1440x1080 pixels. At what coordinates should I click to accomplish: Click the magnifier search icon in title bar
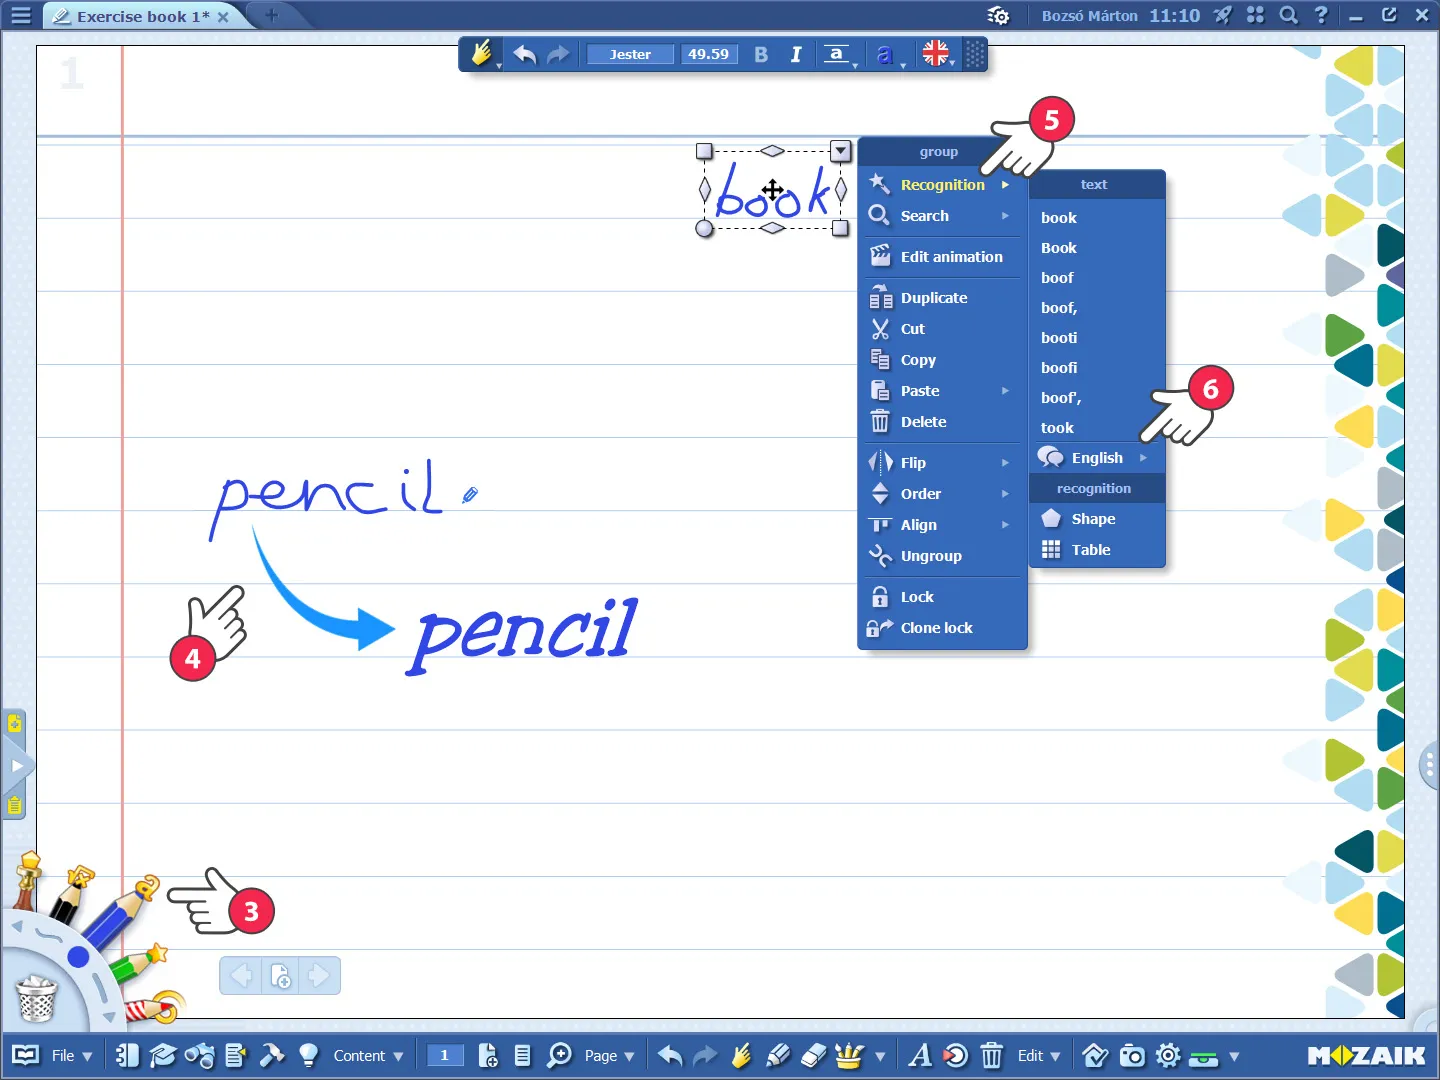click(x=1289, y=15)
